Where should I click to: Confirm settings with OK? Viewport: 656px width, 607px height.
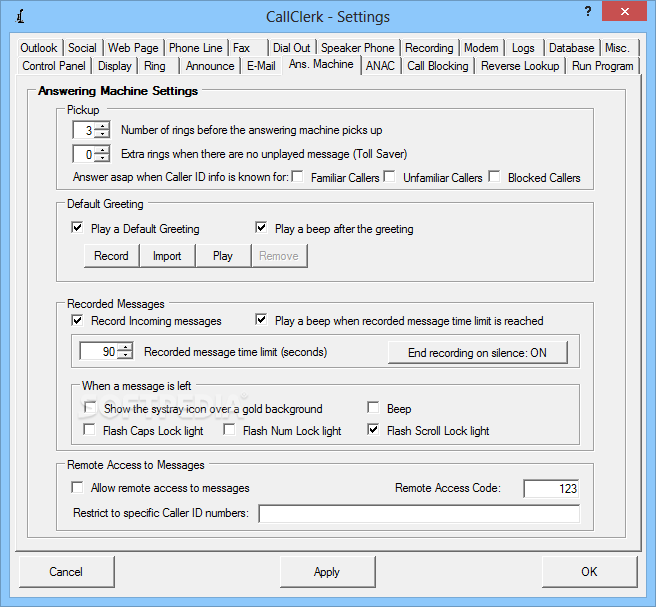pos(589,571)
